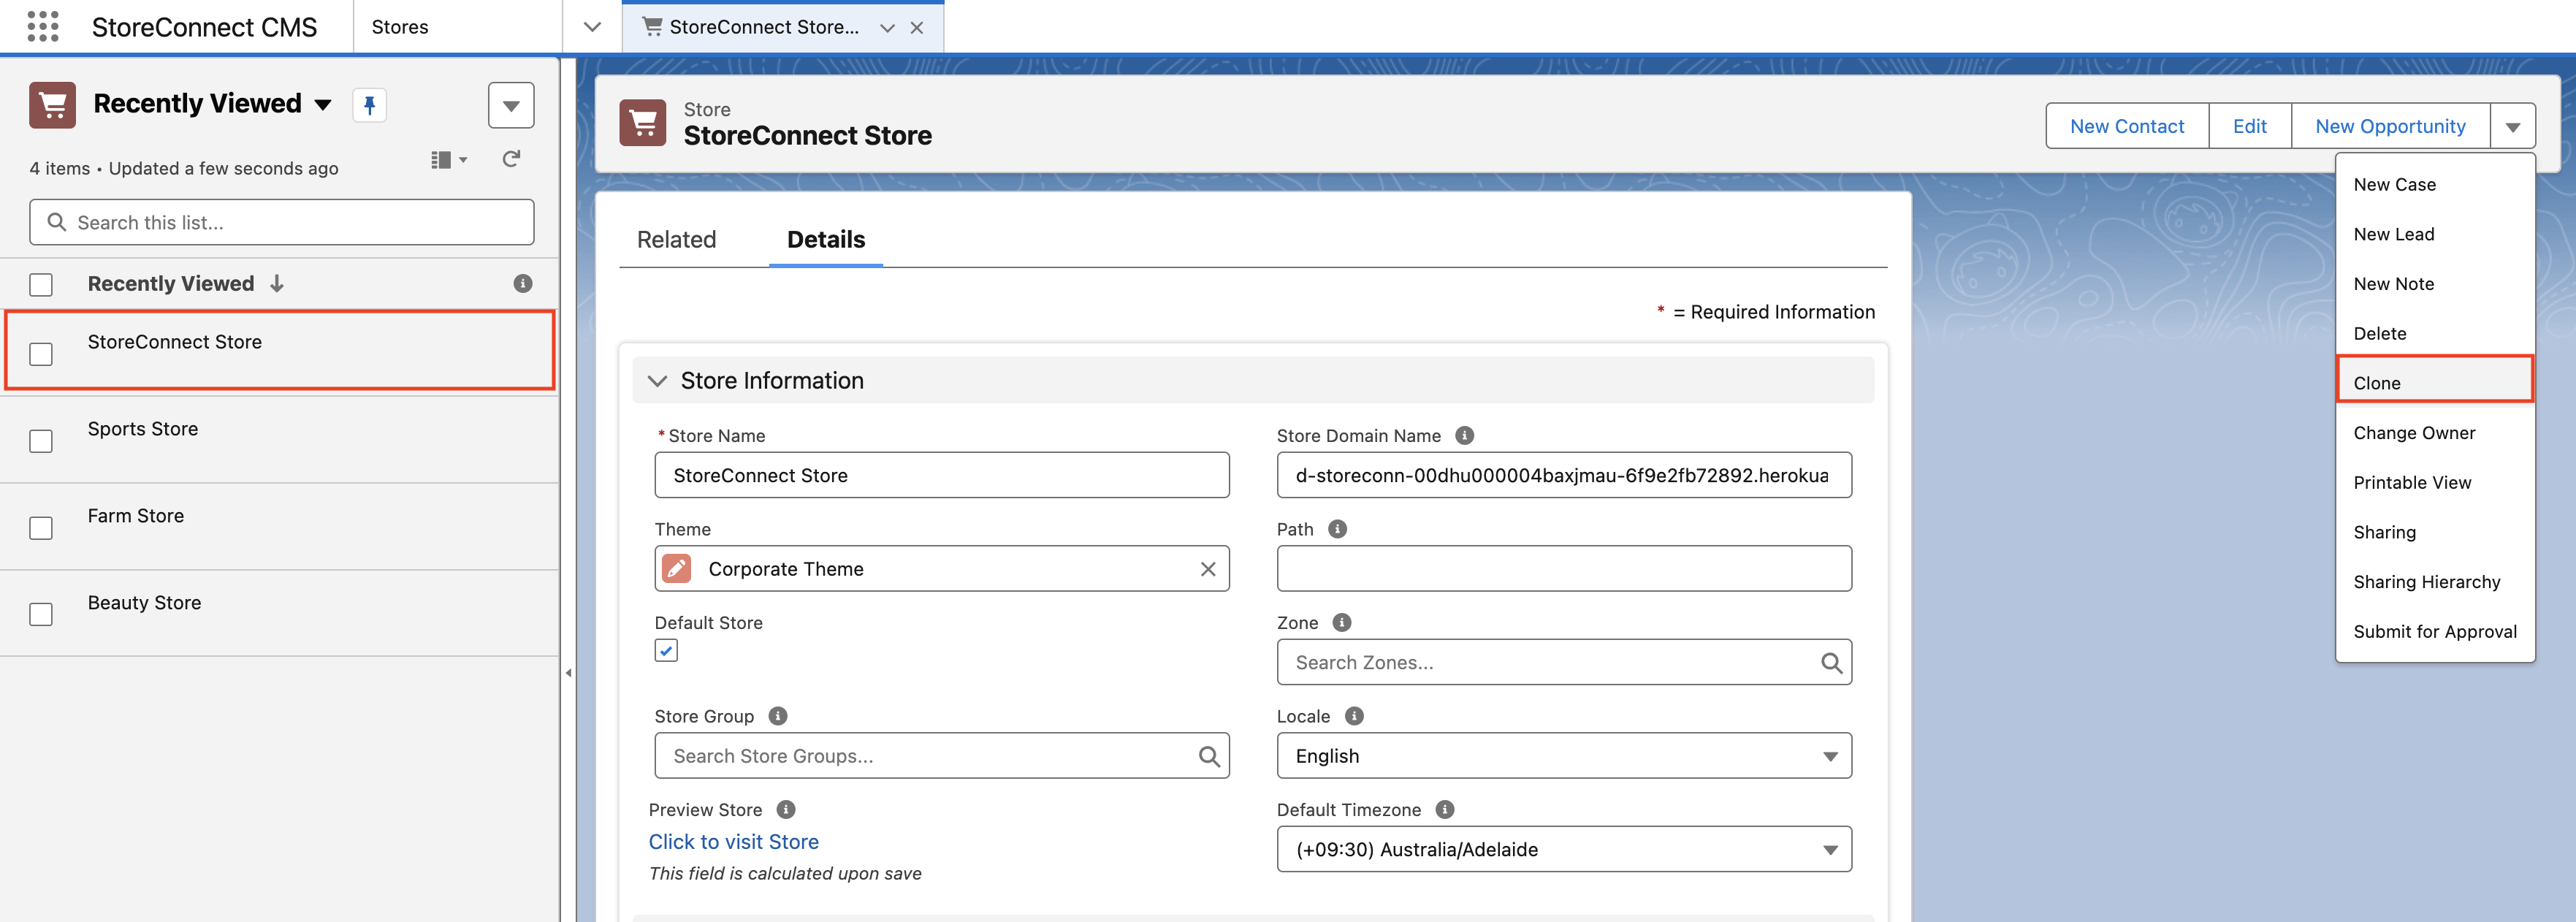Open the Beauty Store record
Screen dimensions: 2576x922
tap(144, 603)
